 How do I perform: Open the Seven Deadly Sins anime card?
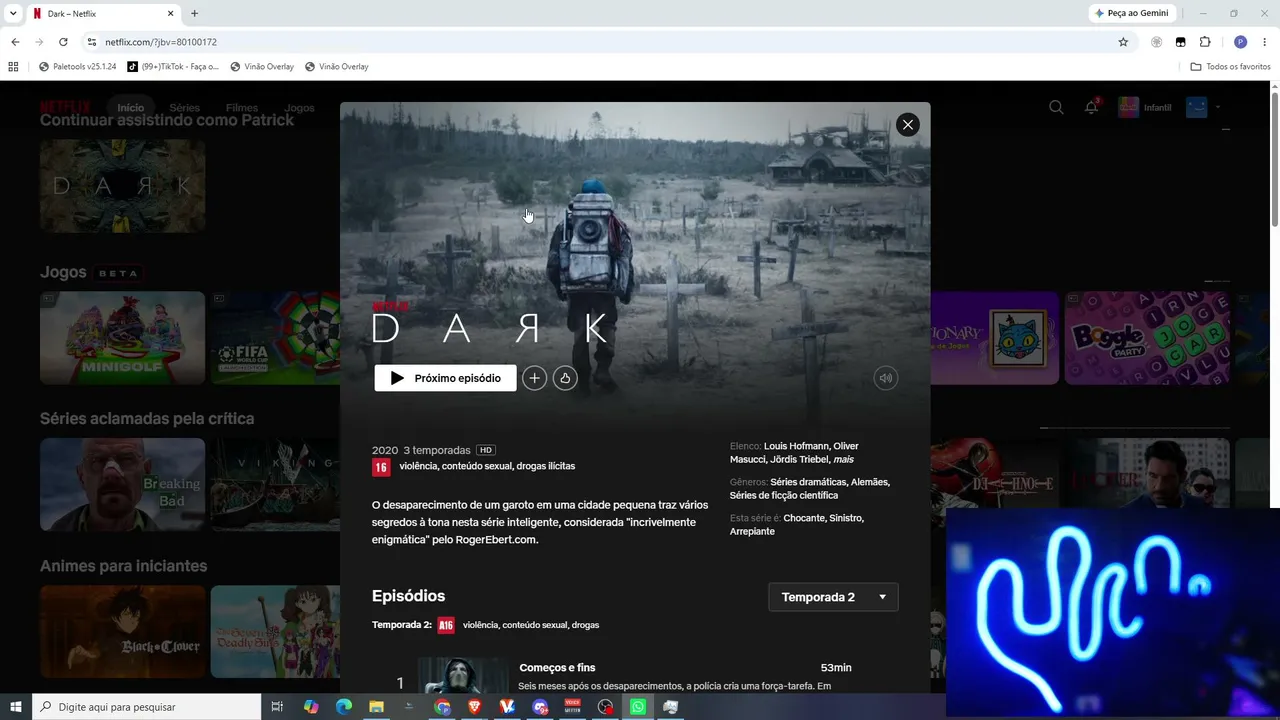[275, 632]
